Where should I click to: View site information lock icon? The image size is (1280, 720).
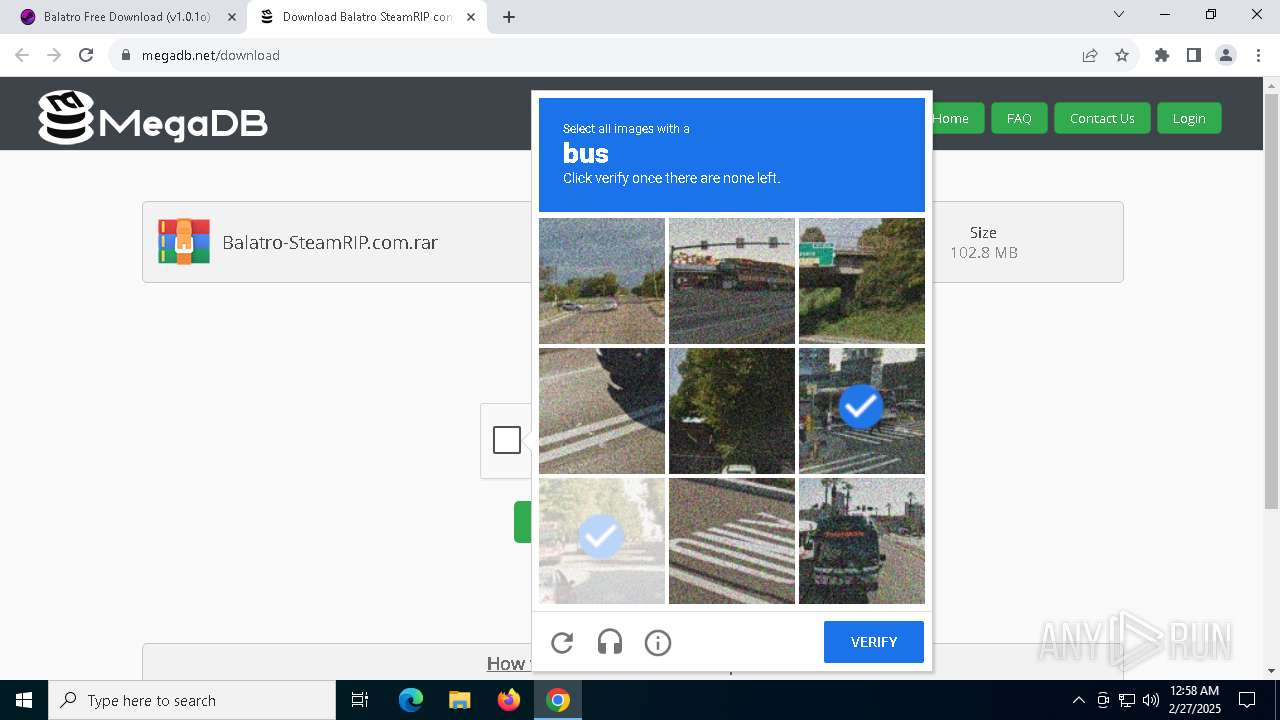tap(126, 55)
